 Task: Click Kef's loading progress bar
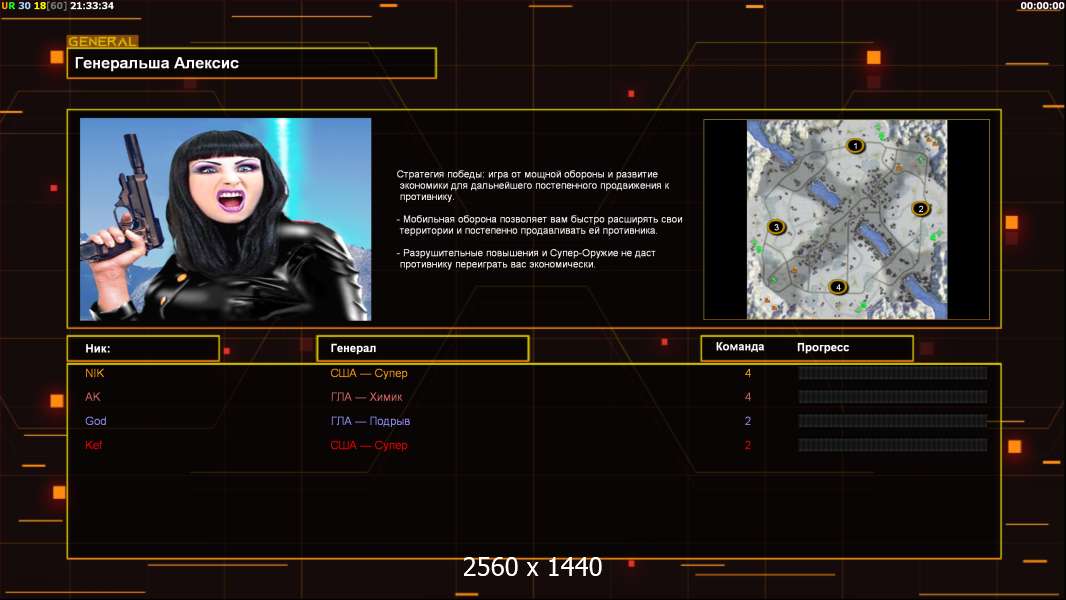pyautogui.click(x=892, y=445)
